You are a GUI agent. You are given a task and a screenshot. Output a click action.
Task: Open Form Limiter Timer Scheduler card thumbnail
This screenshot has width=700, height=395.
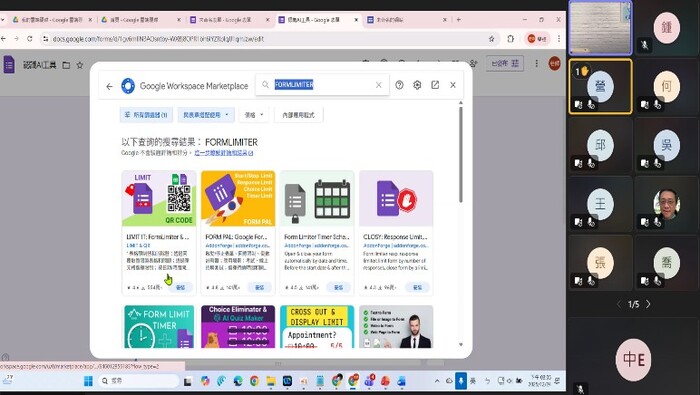317,199
